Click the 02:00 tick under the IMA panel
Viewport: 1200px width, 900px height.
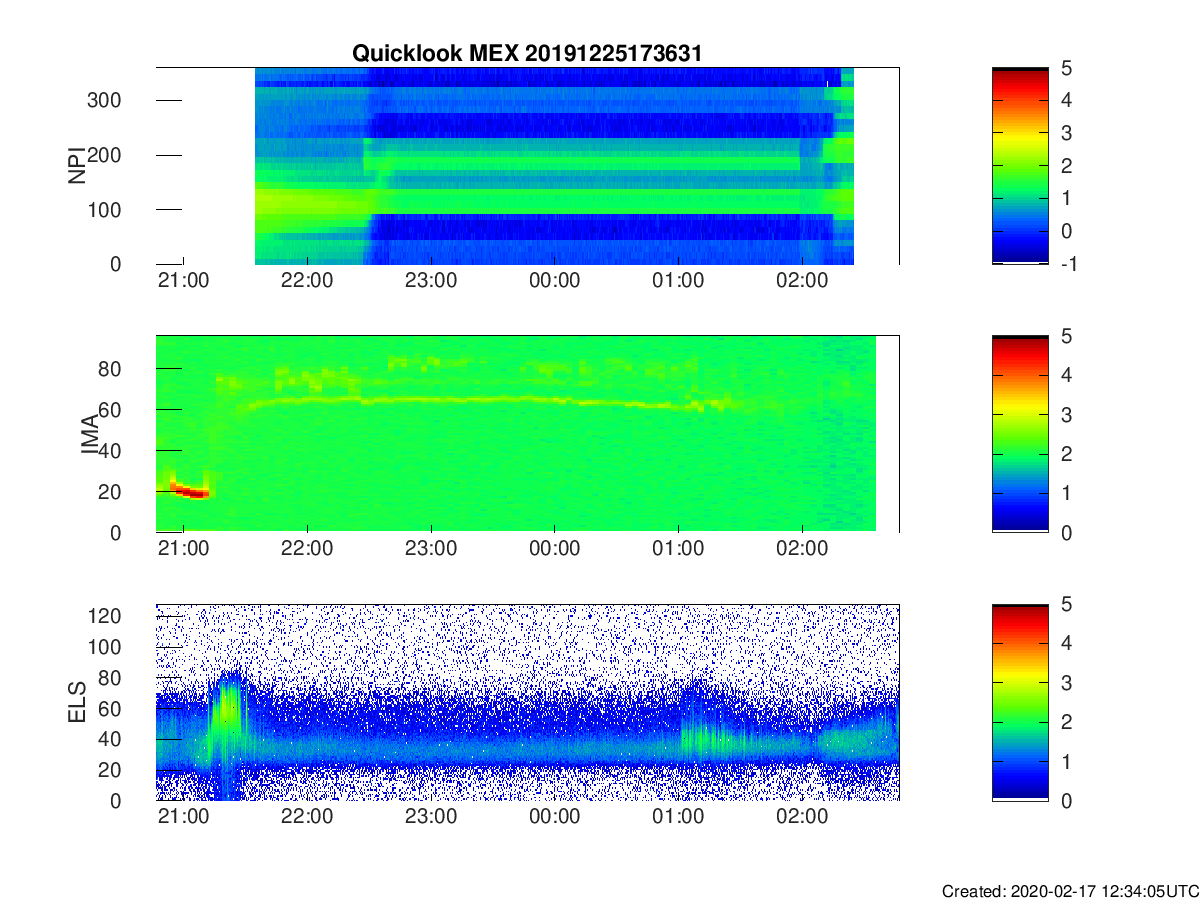tap(803, 548)
